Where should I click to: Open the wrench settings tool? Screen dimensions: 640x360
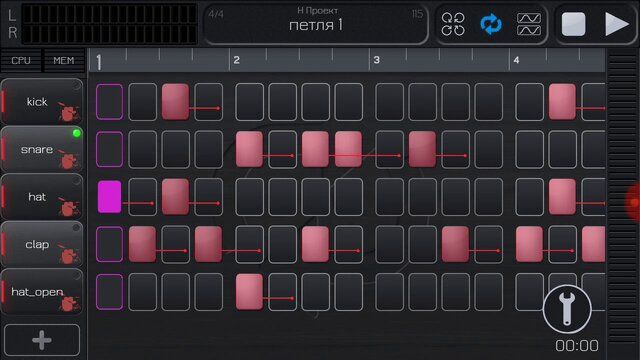tap(567, 309)
